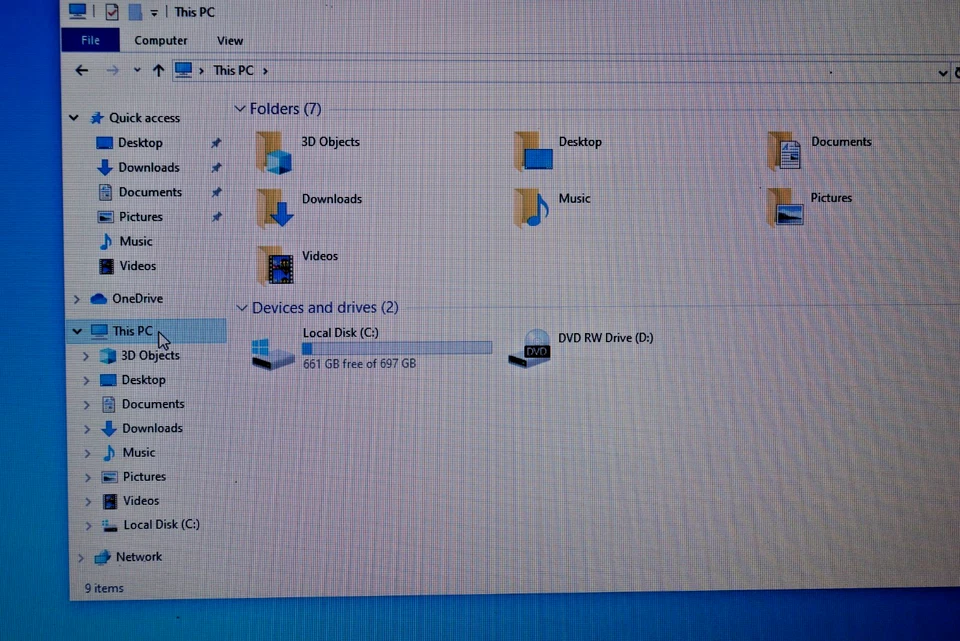Collapse Devices and drives section
Image resolution: width=960 pixels, height=641 pixels.
(x=240, y=307)
